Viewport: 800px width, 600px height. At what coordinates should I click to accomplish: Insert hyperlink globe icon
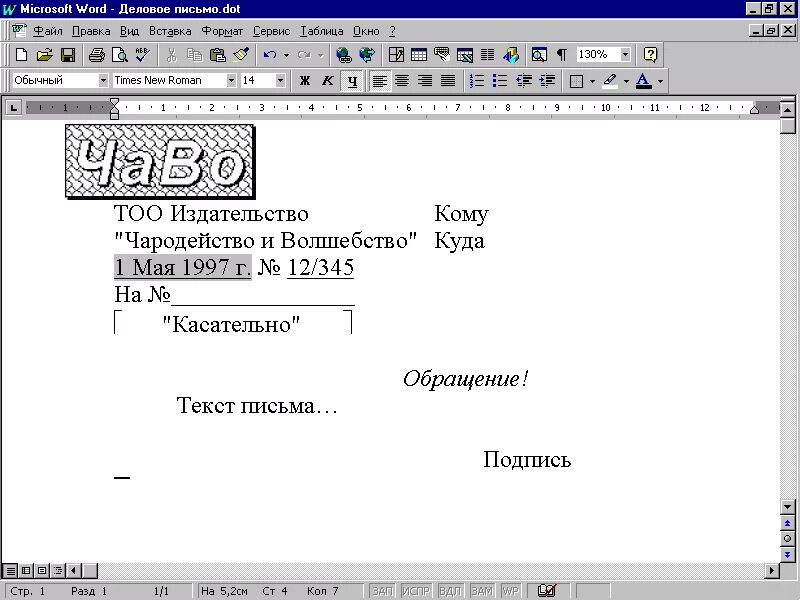[344, 55]
